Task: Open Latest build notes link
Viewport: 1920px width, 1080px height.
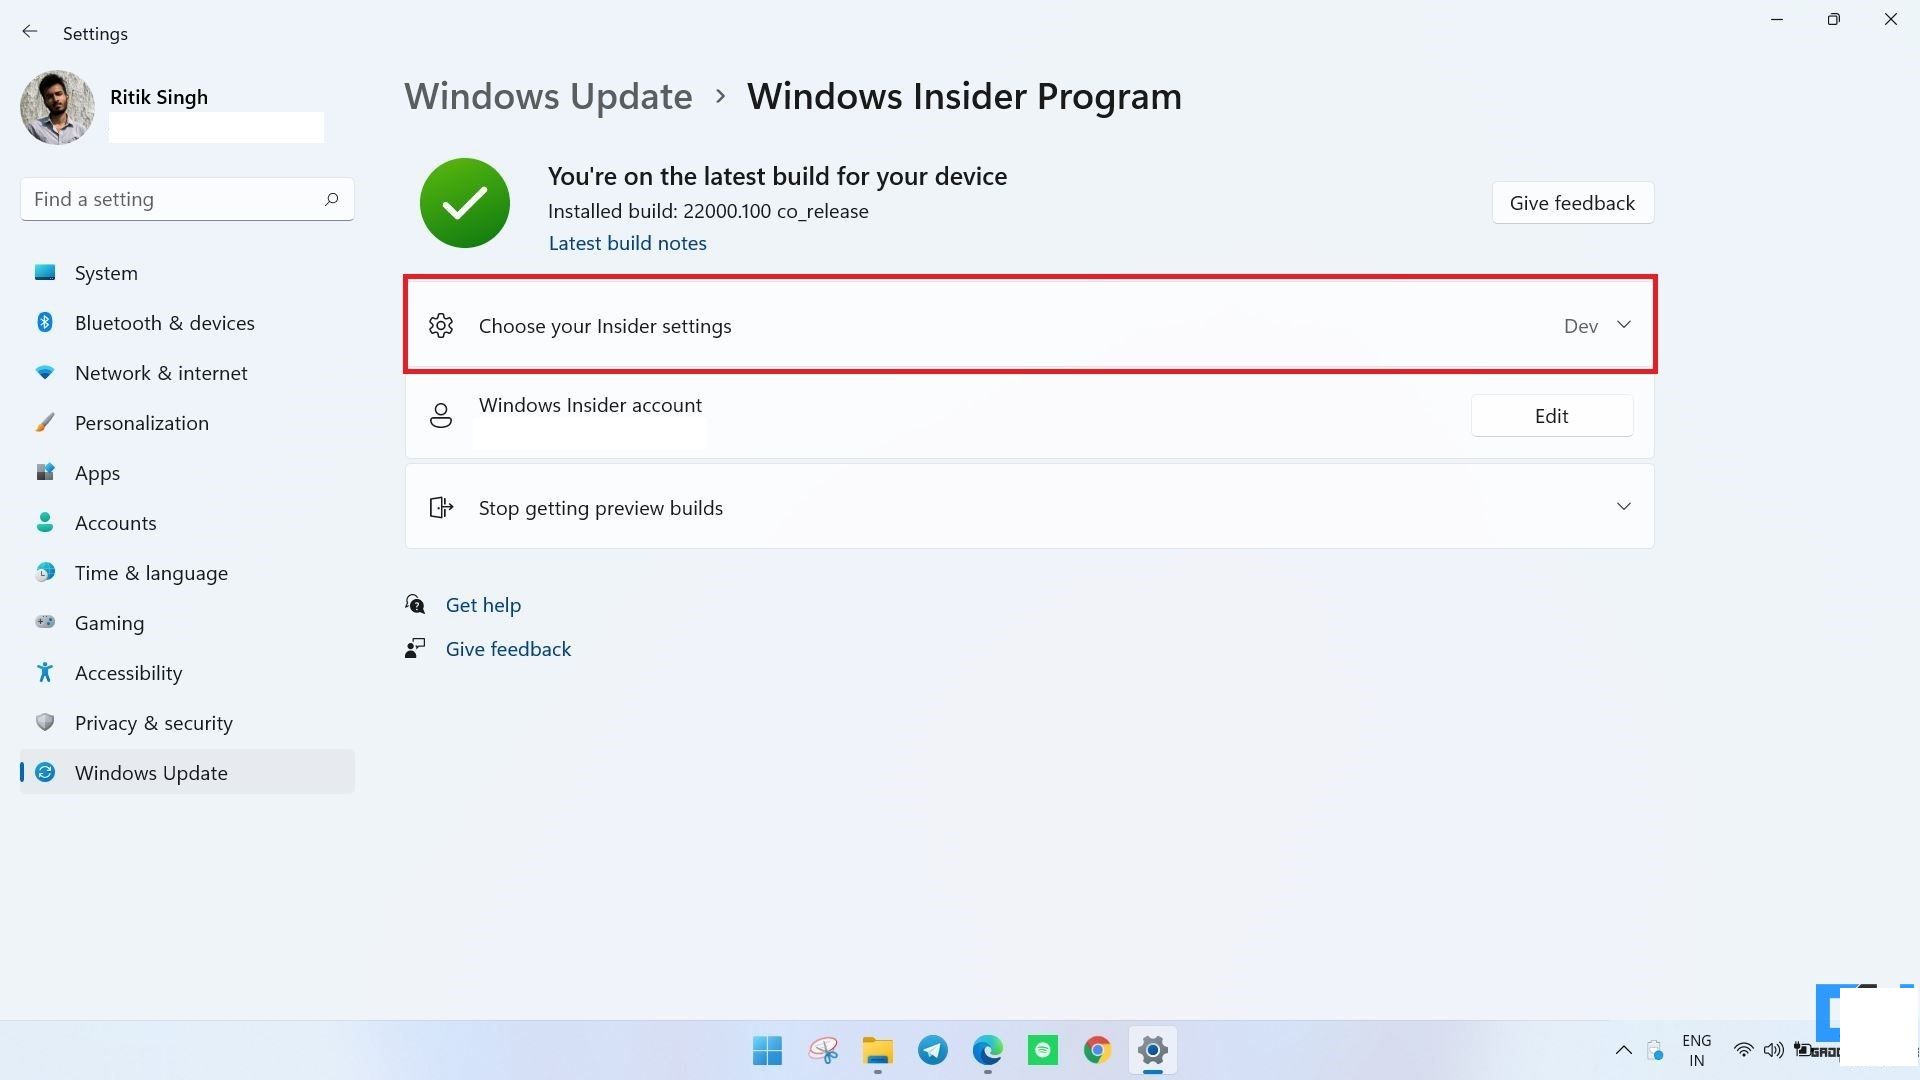Action: tap(628, 241)
